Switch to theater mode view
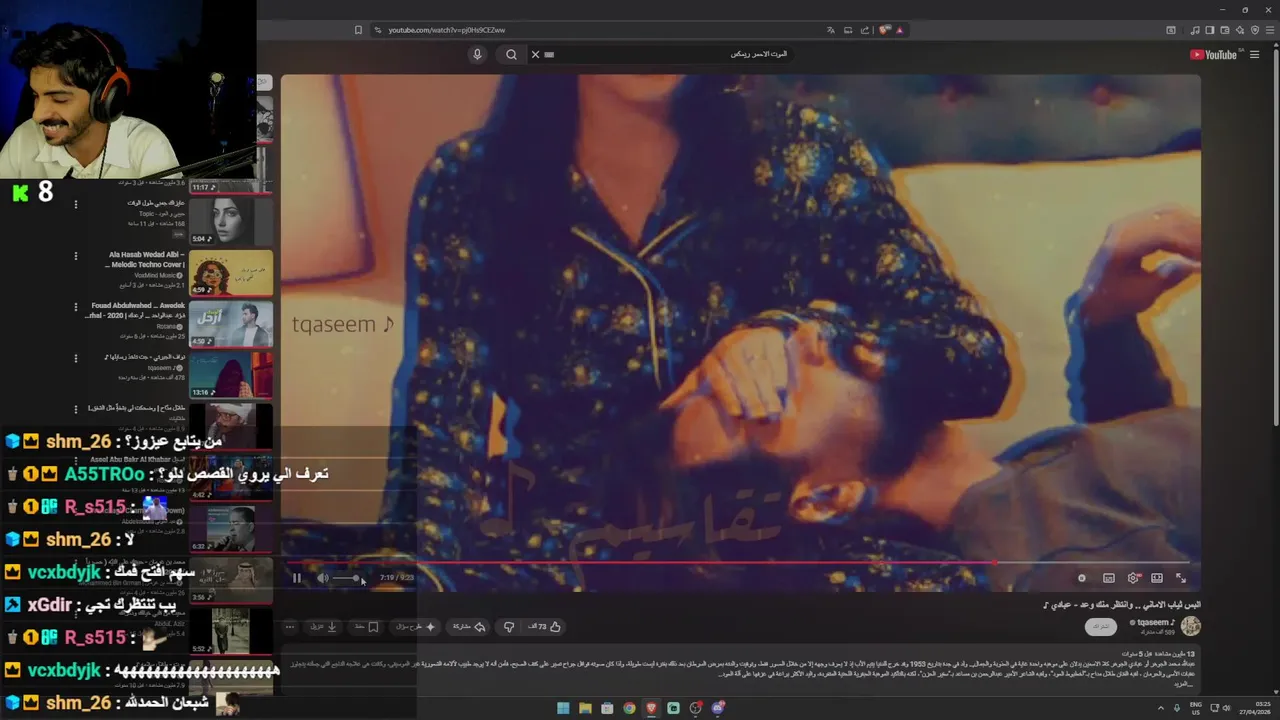1280x720 pixels. coord(1157,578)
